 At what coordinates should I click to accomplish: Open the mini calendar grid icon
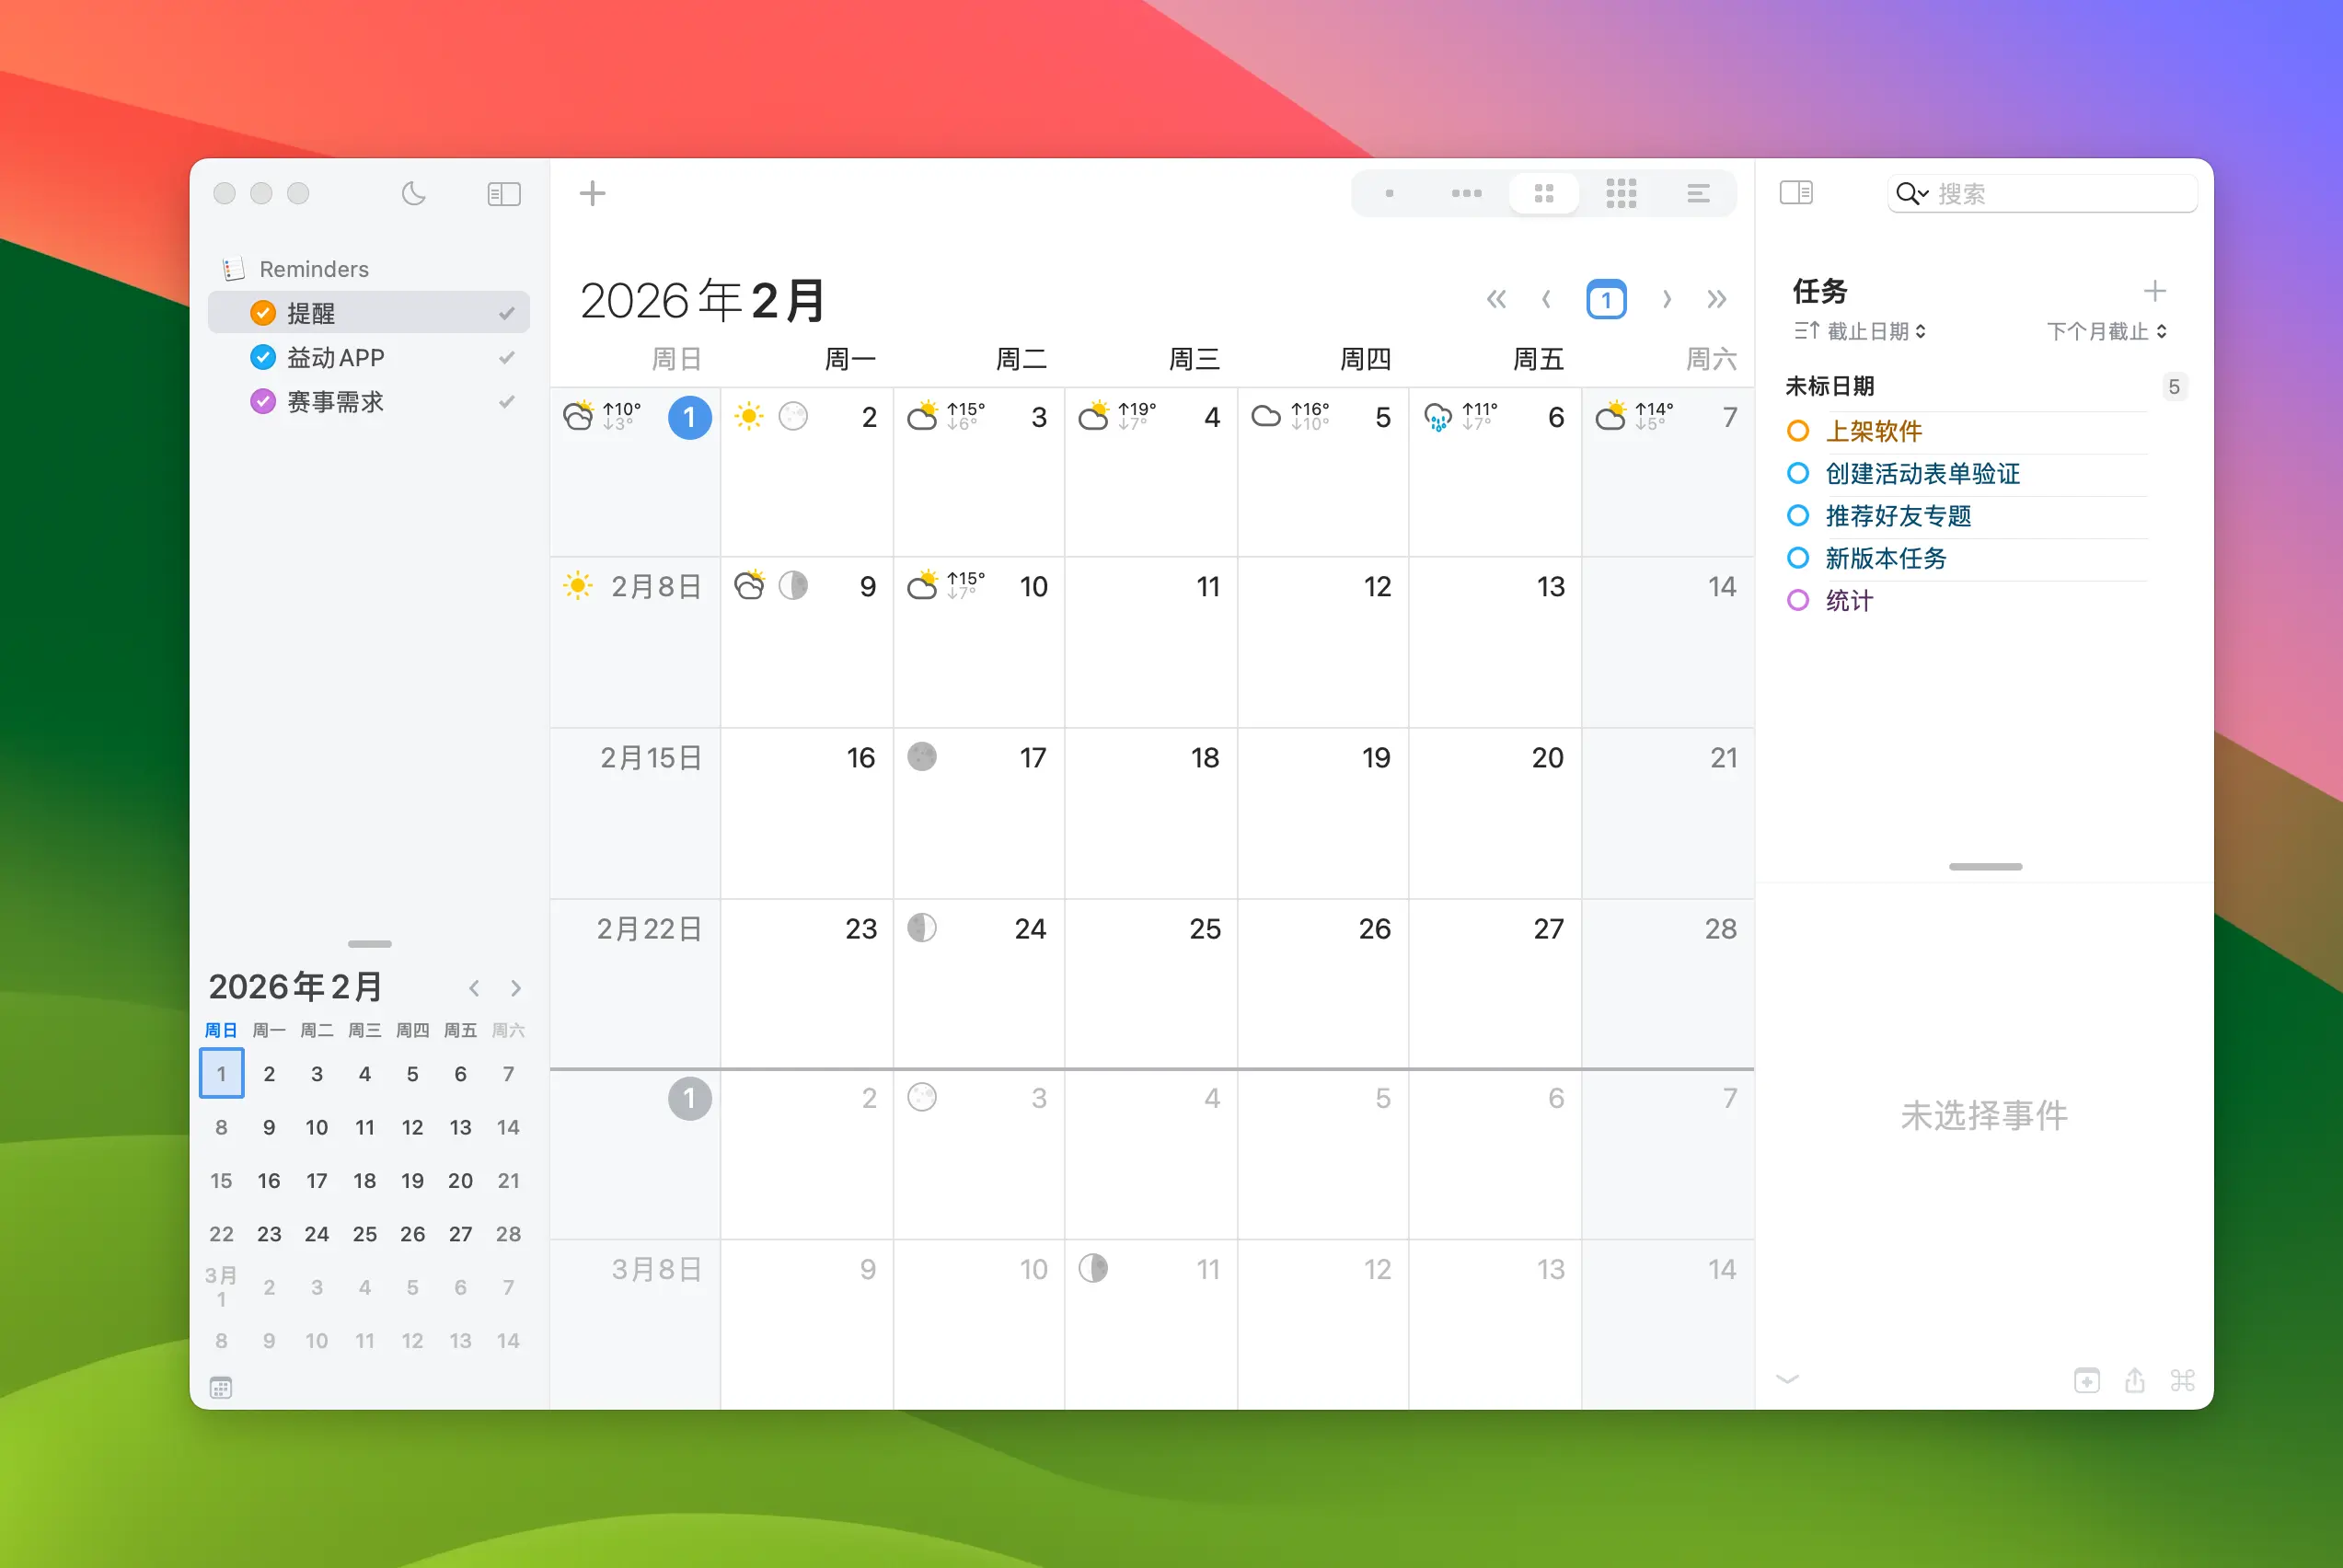pos(221,1387)
